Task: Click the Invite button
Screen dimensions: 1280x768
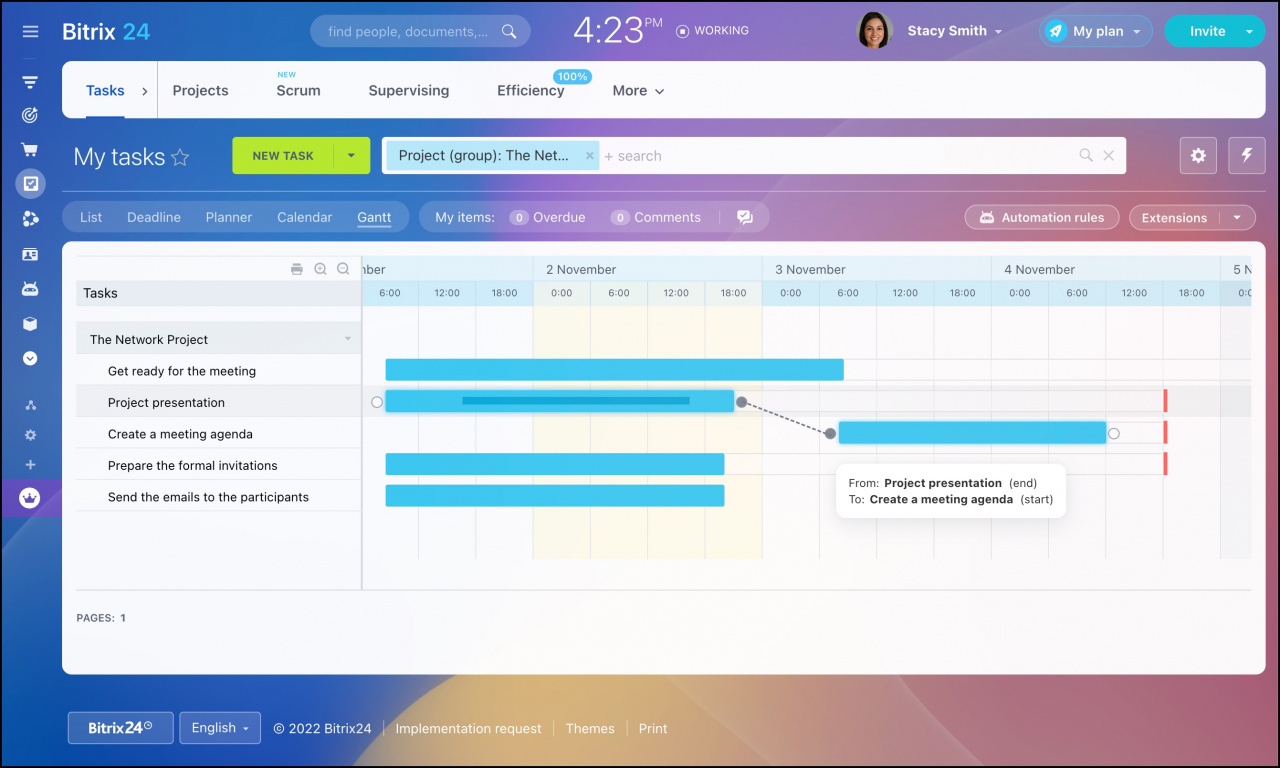Action: (x=1207, y=31)
